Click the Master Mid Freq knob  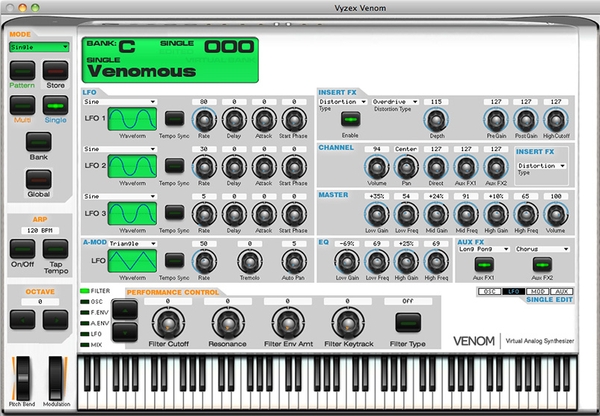tap(466, 214)
